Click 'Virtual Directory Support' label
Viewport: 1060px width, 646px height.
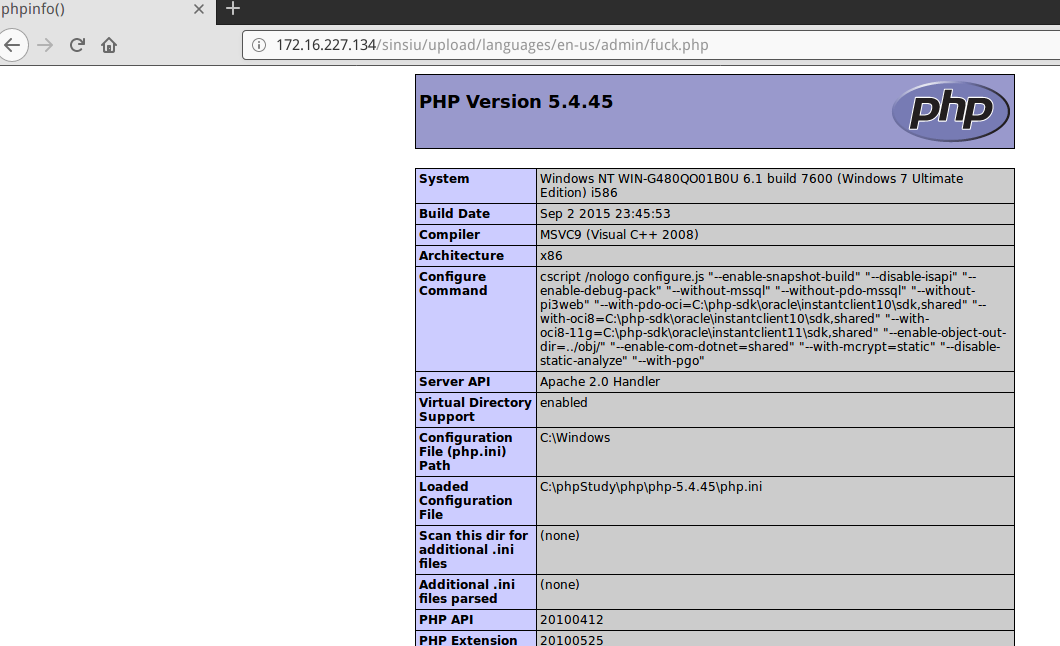click(x=475, y=409)
